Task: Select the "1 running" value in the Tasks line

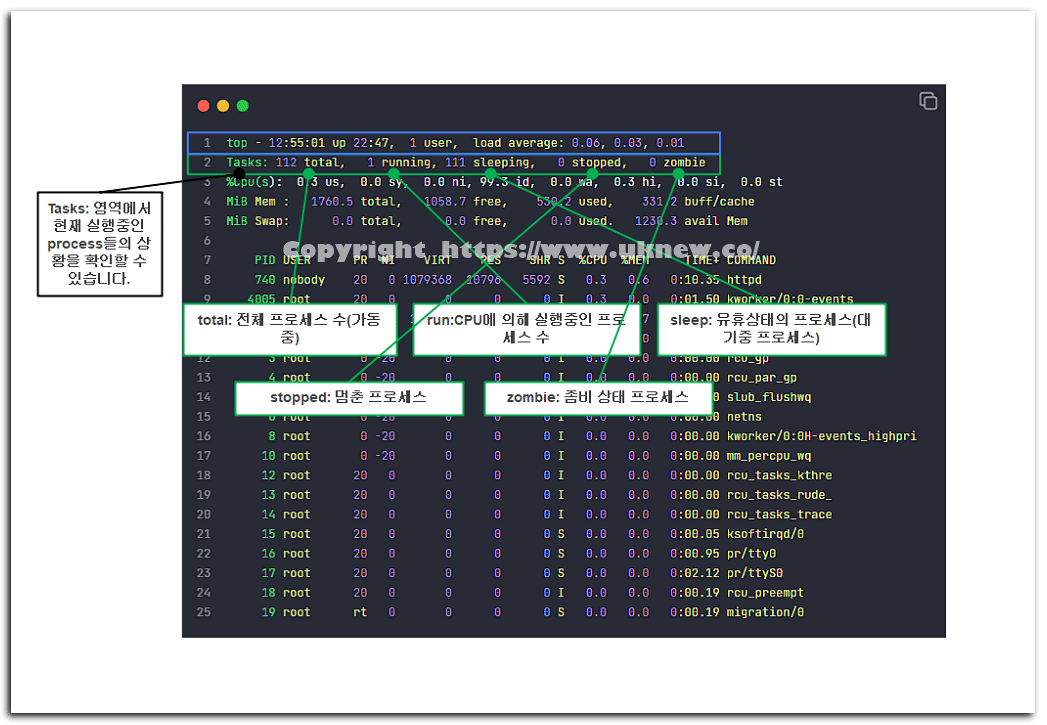Action: 399,162
